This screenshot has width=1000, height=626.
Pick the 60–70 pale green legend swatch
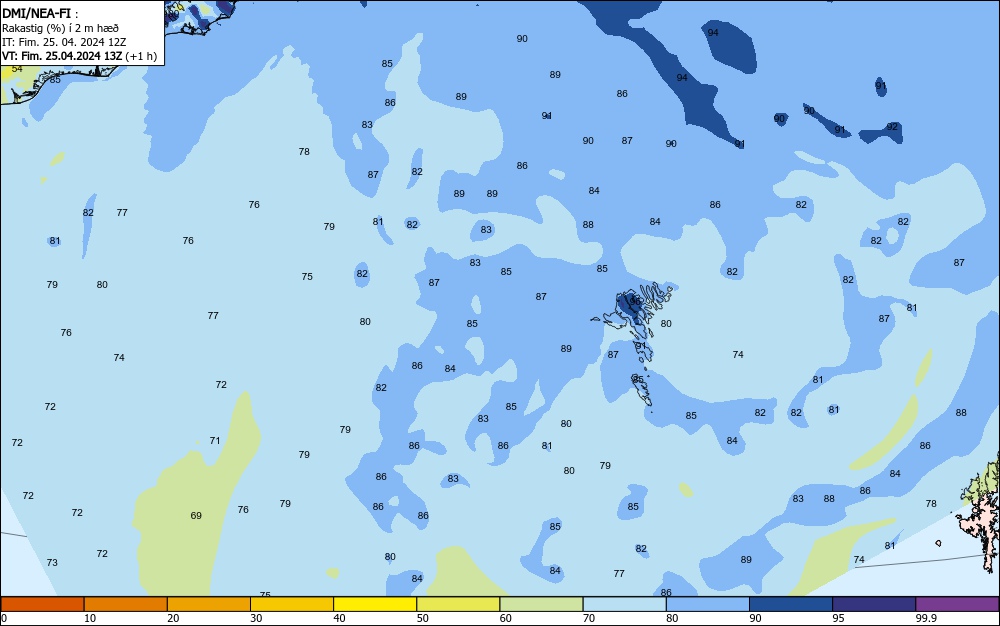(541, 604)
